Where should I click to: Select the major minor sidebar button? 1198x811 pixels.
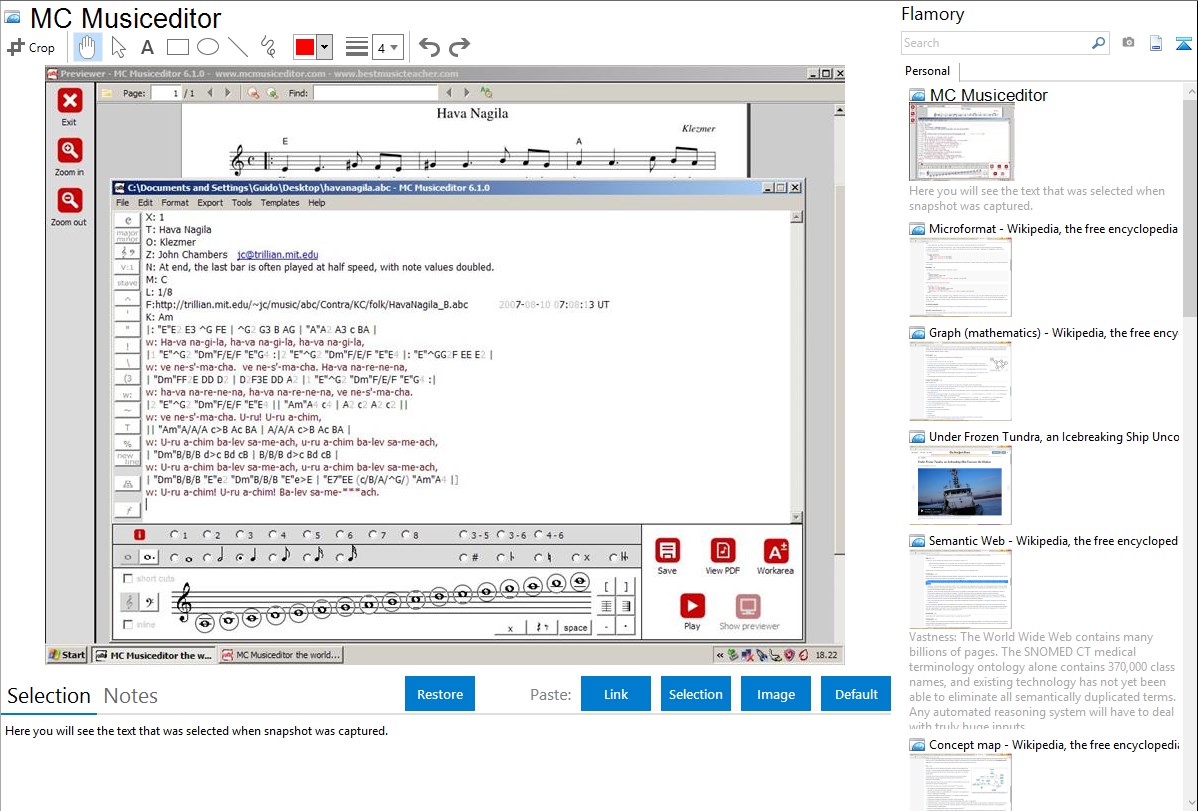coord(128,235)
